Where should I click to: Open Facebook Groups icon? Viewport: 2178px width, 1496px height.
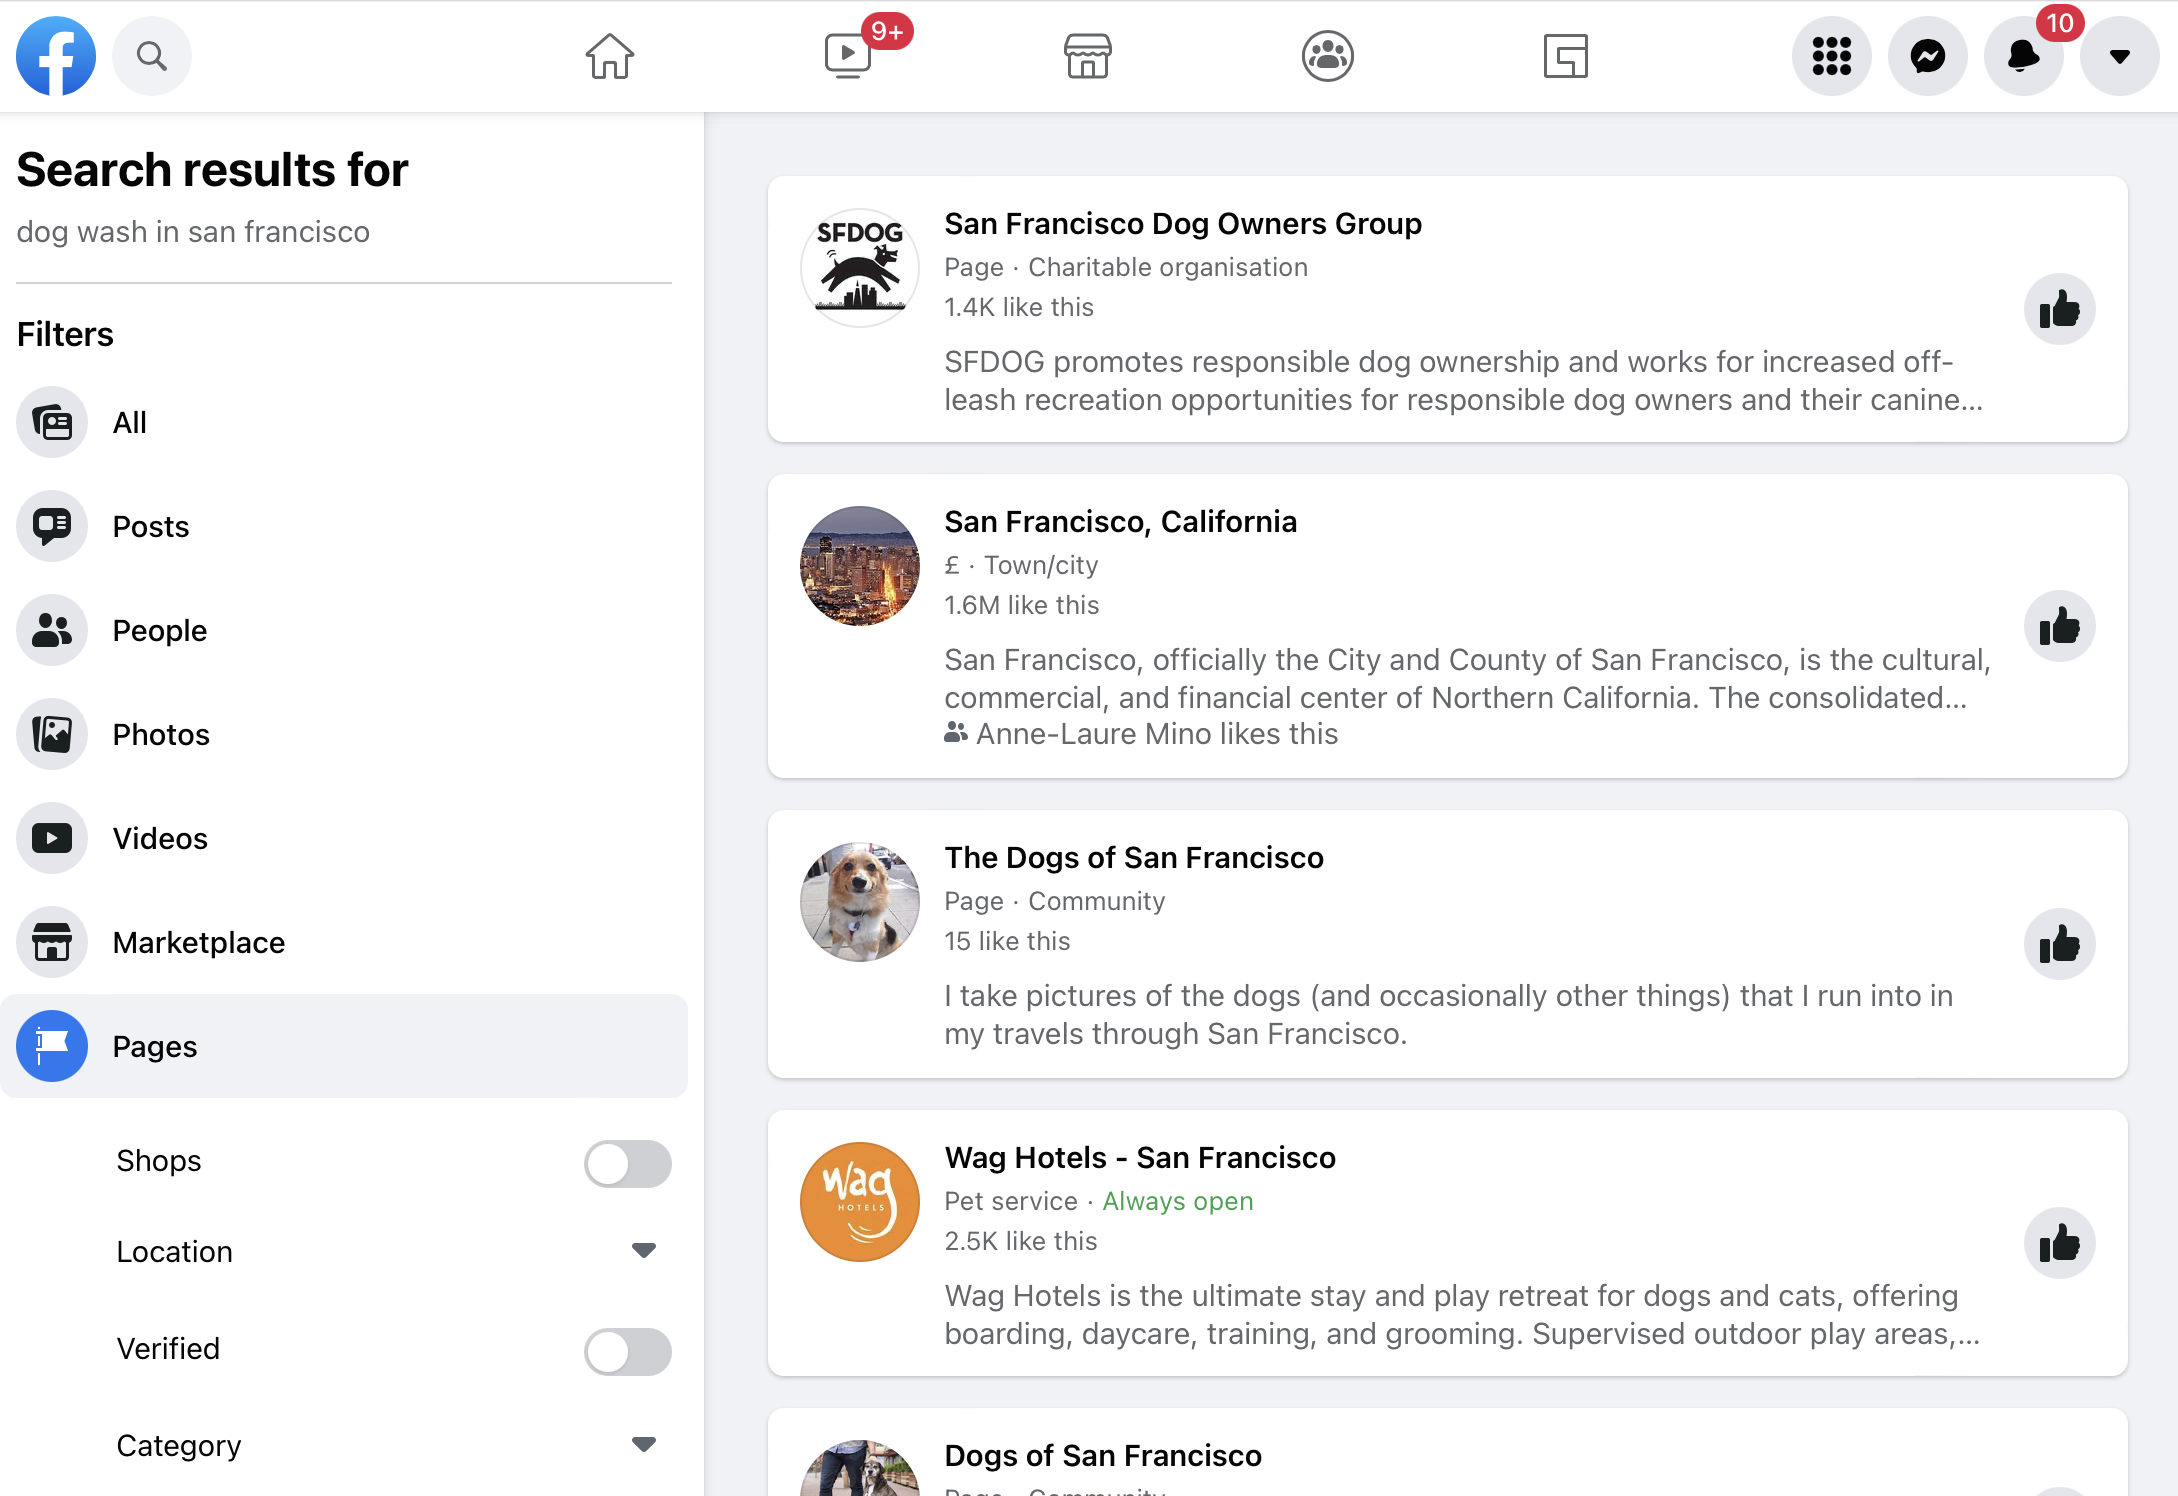1327,55
